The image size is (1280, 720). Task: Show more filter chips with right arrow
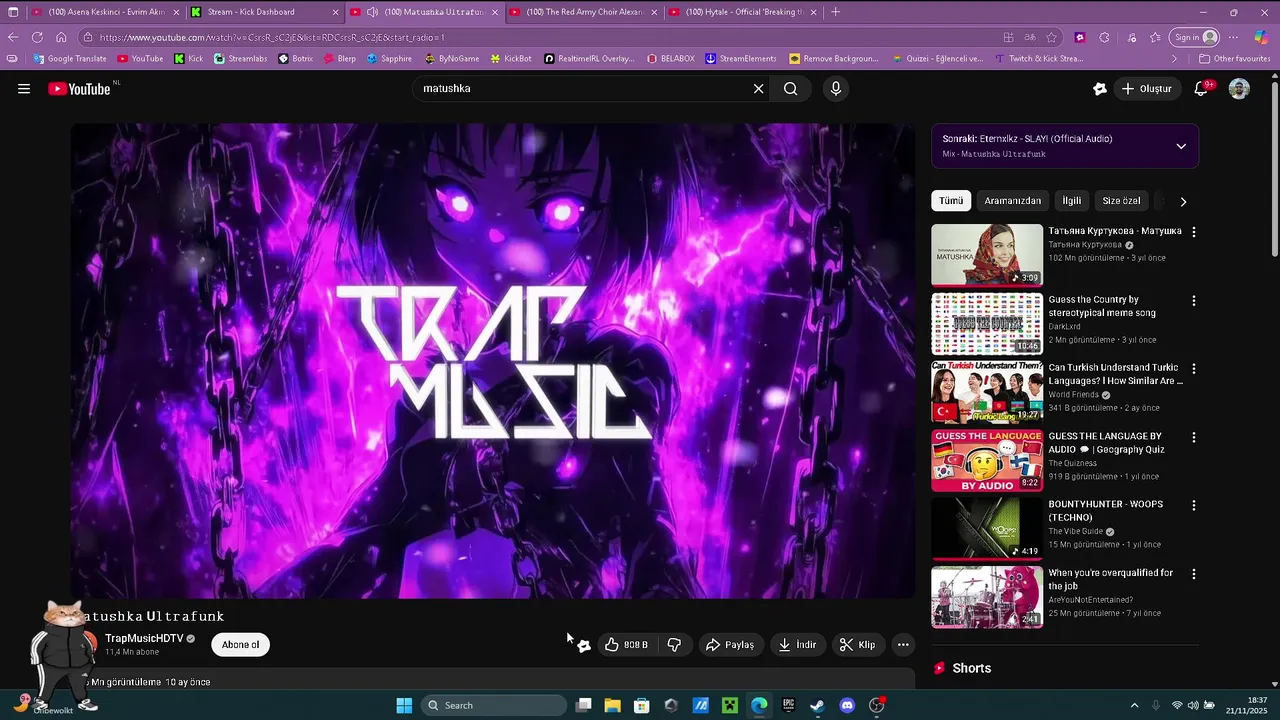[x=1183, y=201]
